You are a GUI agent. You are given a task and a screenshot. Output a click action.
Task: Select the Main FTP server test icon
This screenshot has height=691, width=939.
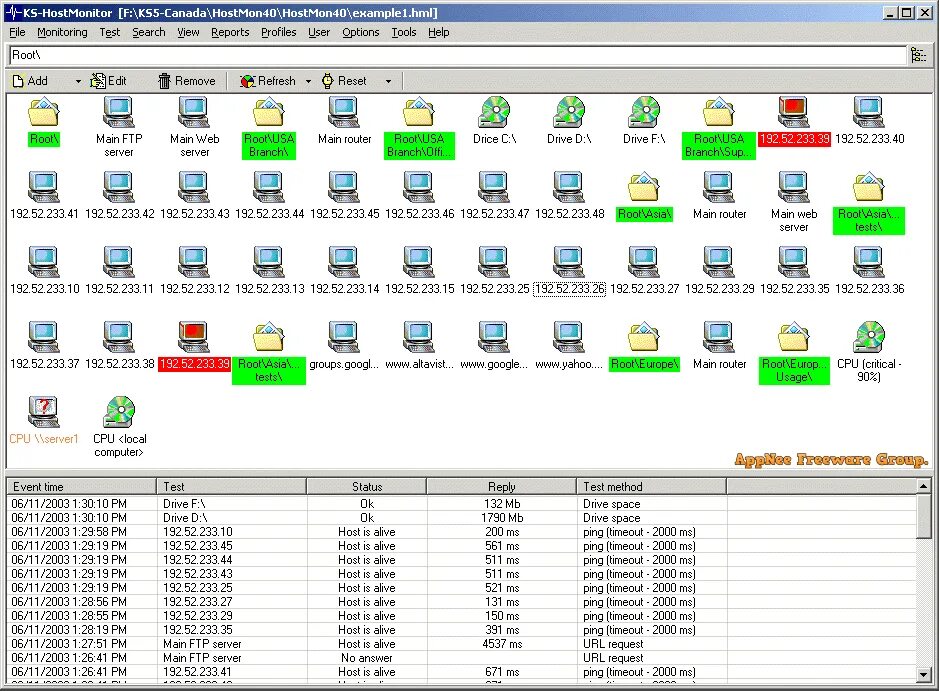click(x=119, y=113)
